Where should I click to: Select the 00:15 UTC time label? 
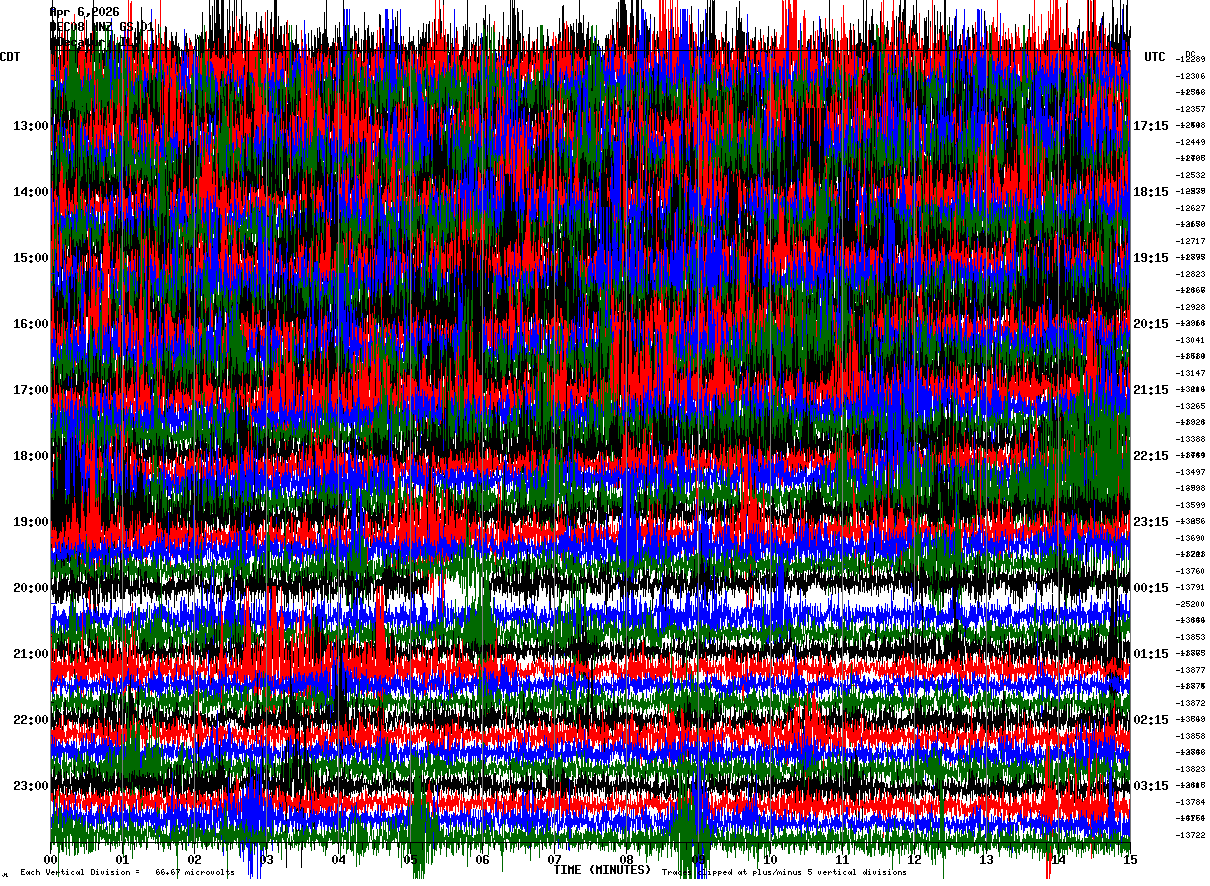click(x=1151, y=588)
